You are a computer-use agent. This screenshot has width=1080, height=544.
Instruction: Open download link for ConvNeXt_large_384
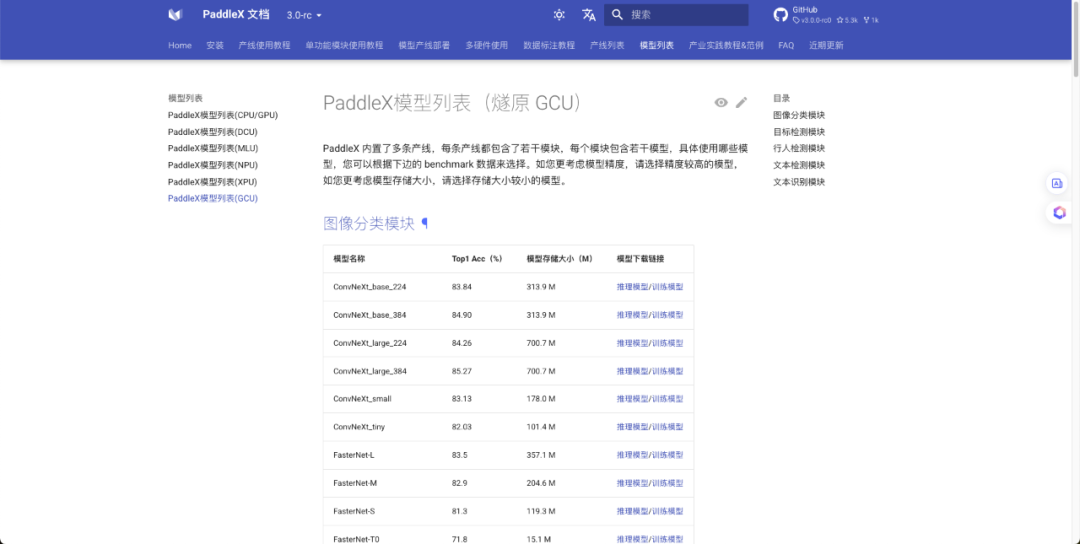tap(650, 371)
